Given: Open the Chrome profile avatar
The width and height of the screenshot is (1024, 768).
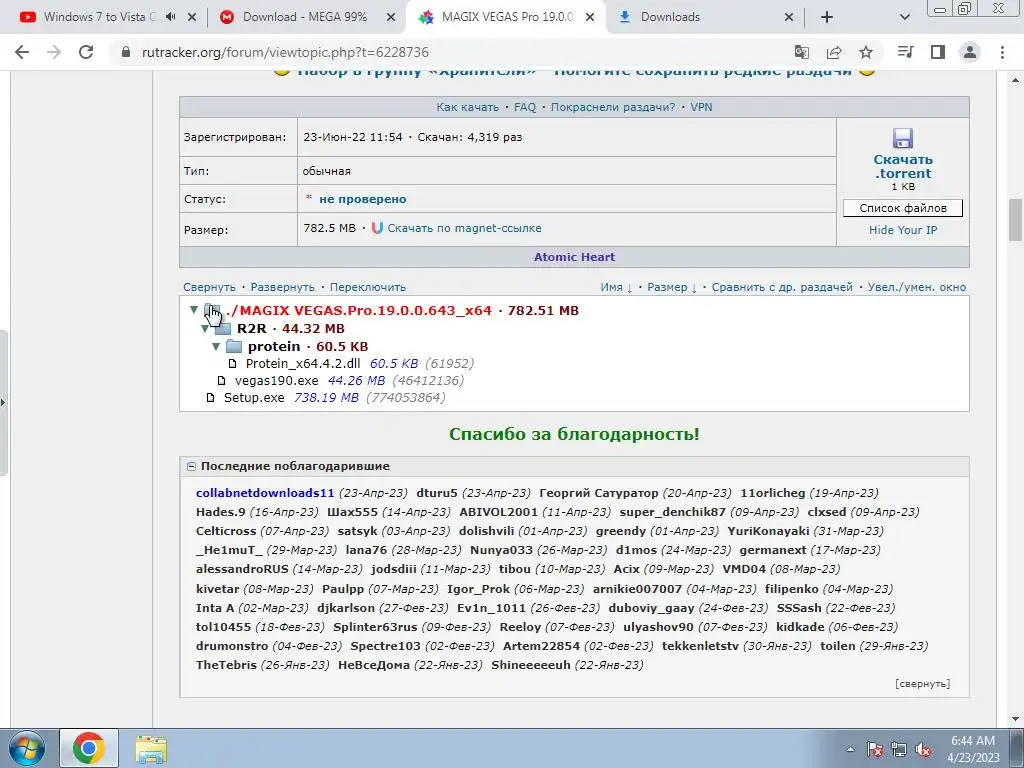Looking at the screenshot, I should pos(970,52).
